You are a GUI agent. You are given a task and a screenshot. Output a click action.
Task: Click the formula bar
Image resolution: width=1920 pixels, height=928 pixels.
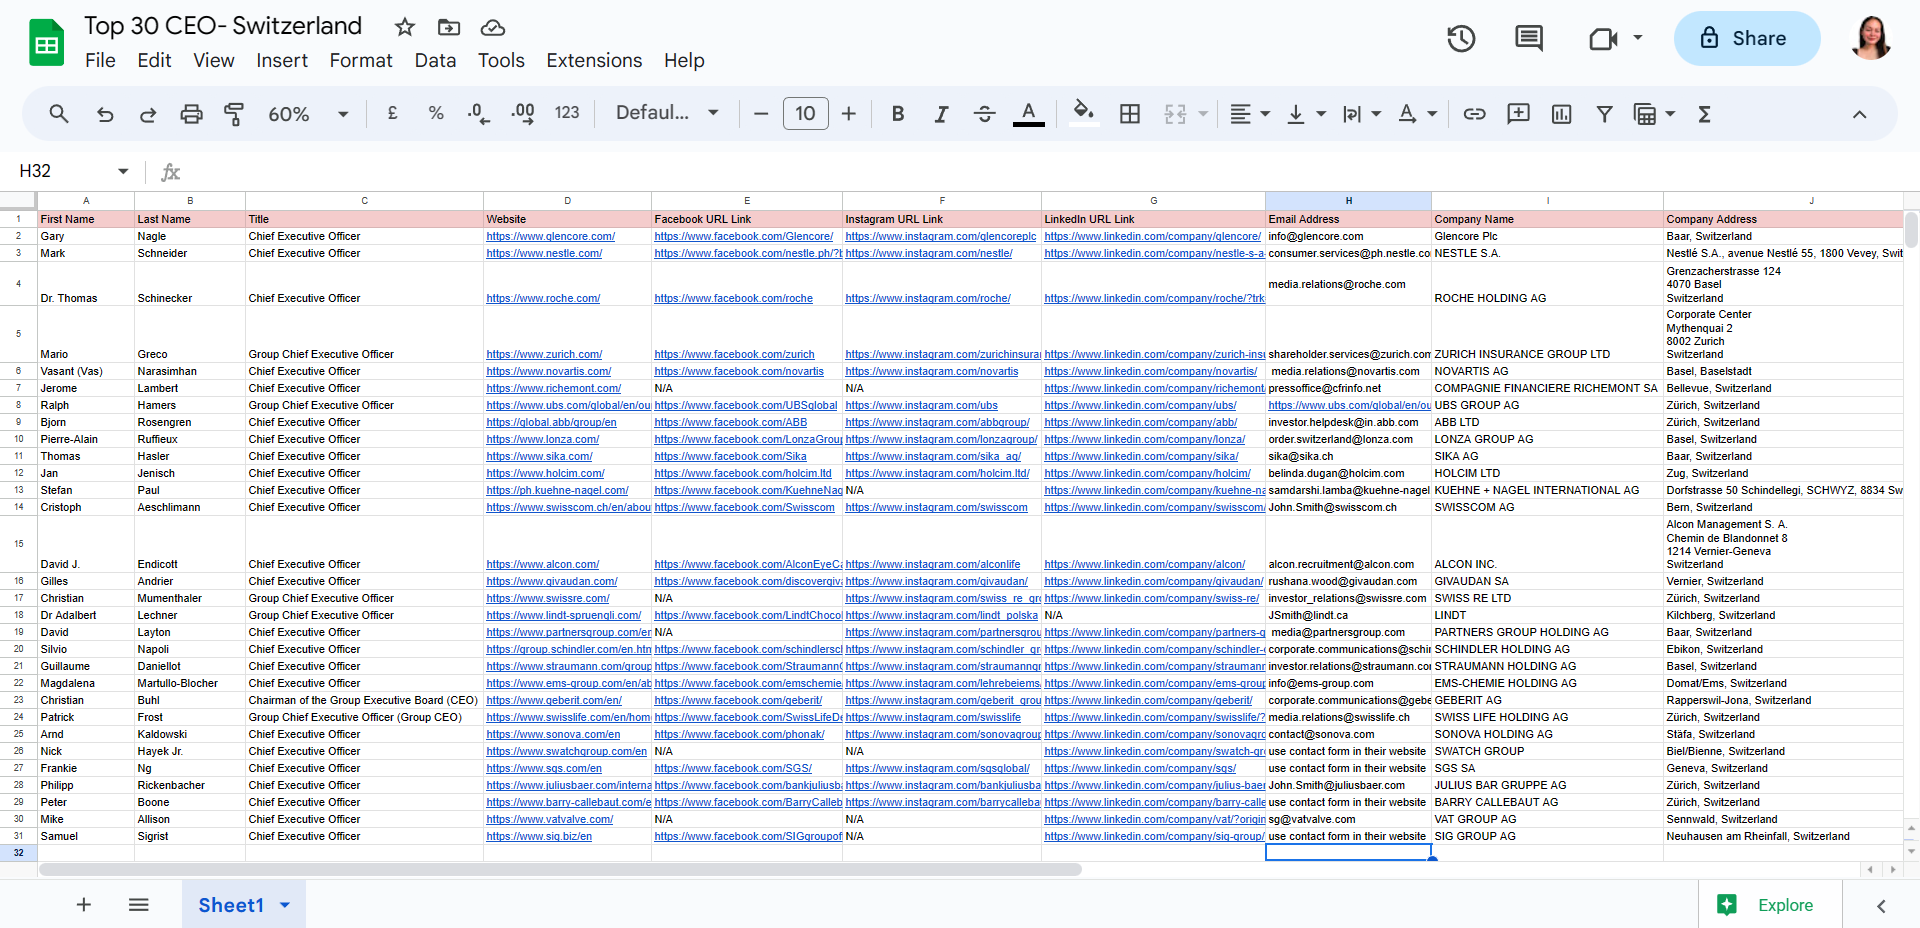(x=1050, y=171)
